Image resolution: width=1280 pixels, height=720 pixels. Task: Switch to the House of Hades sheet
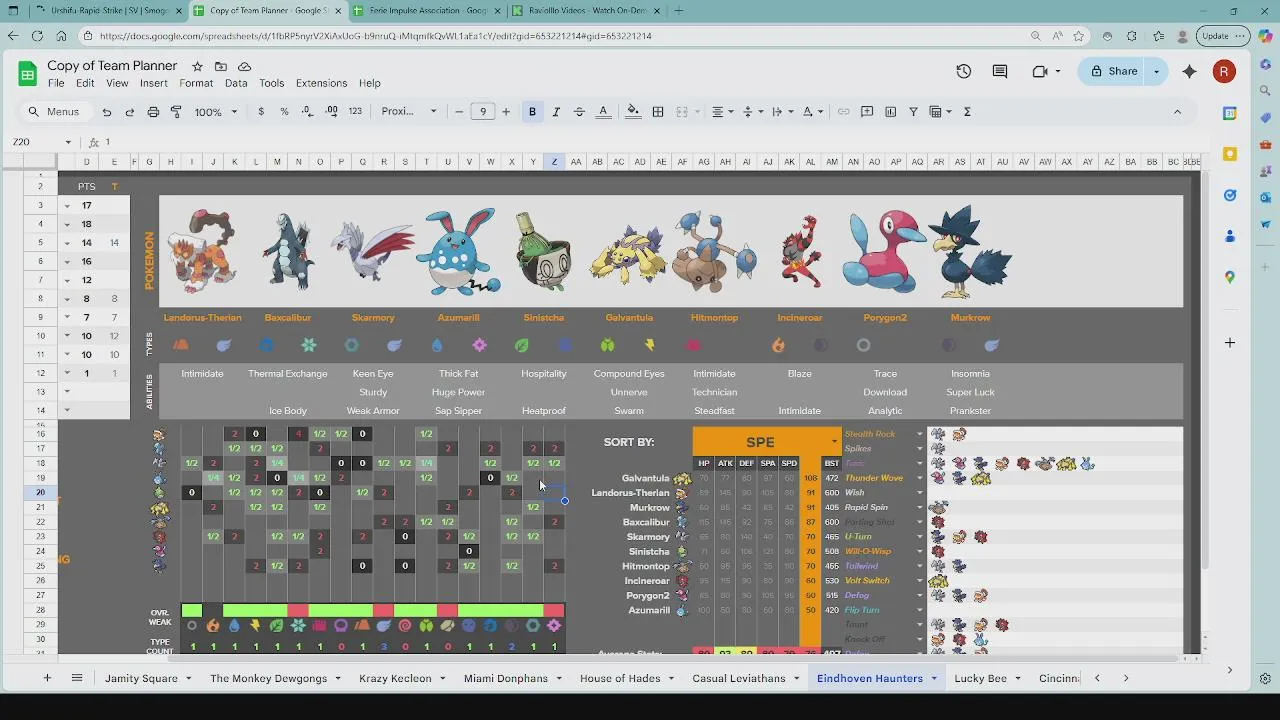click(x=620, y=678)
